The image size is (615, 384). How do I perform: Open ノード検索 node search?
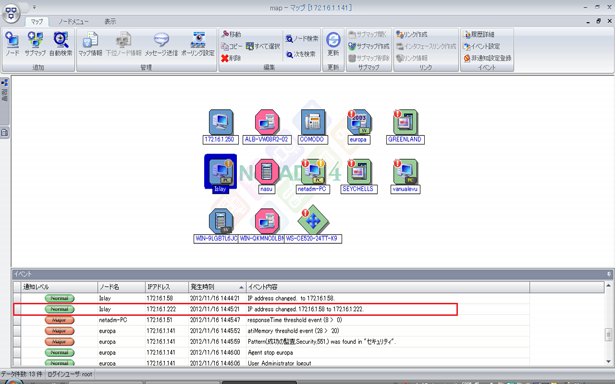[302, 38]
